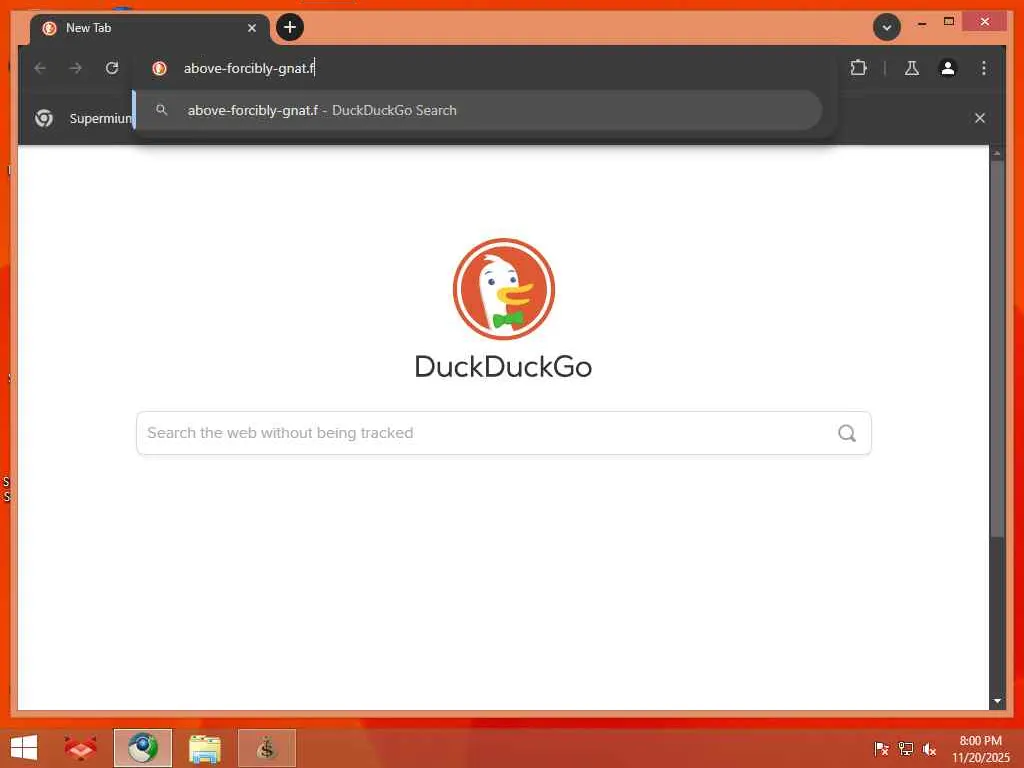Click the Supermium logo in infobar

coord(44,118)
